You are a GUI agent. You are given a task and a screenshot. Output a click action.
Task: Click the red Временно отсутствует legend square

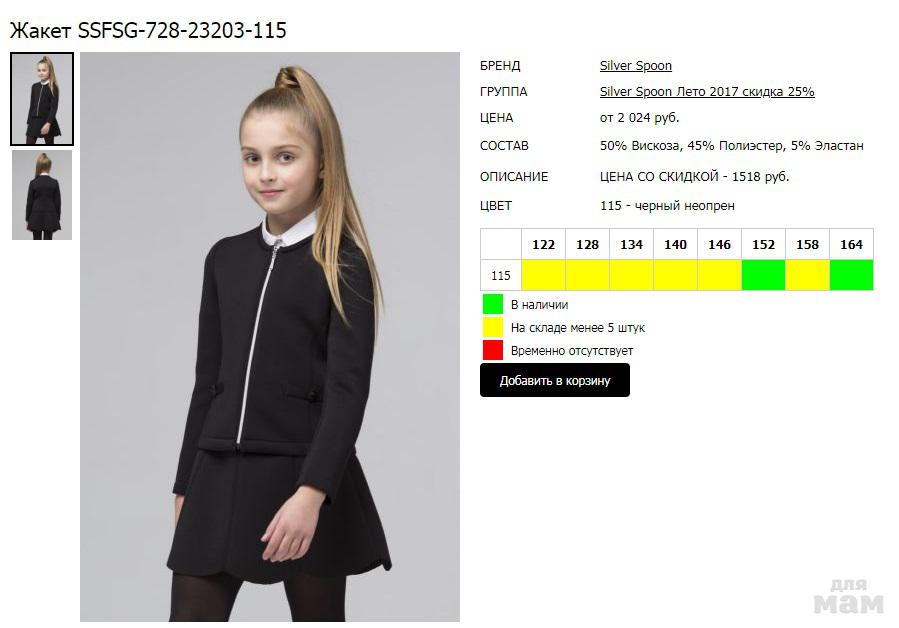click(x=493, y=350)
